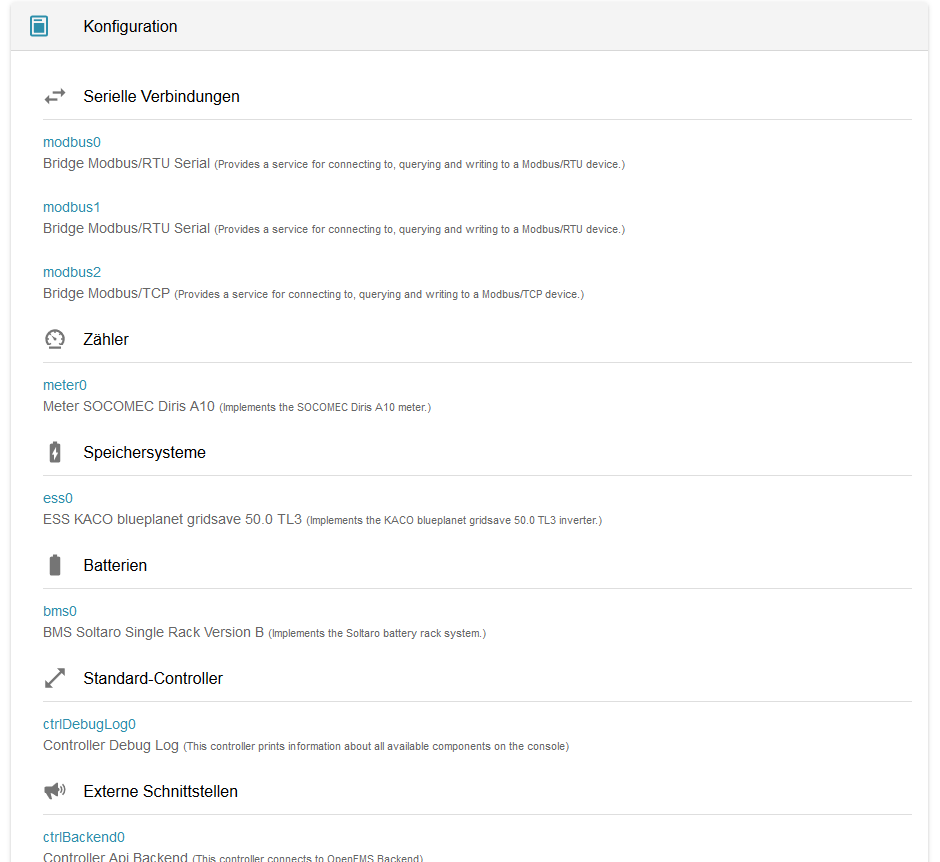Open the bms0 battery link
940x862 pixels.
60,611
